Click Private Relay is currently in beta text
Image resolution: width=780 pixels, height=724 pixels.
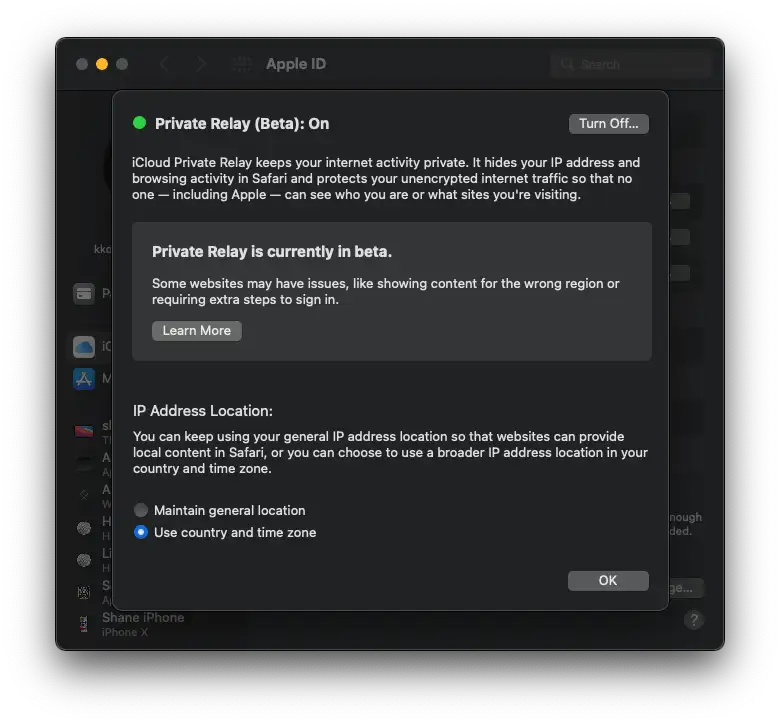[272, 251]
